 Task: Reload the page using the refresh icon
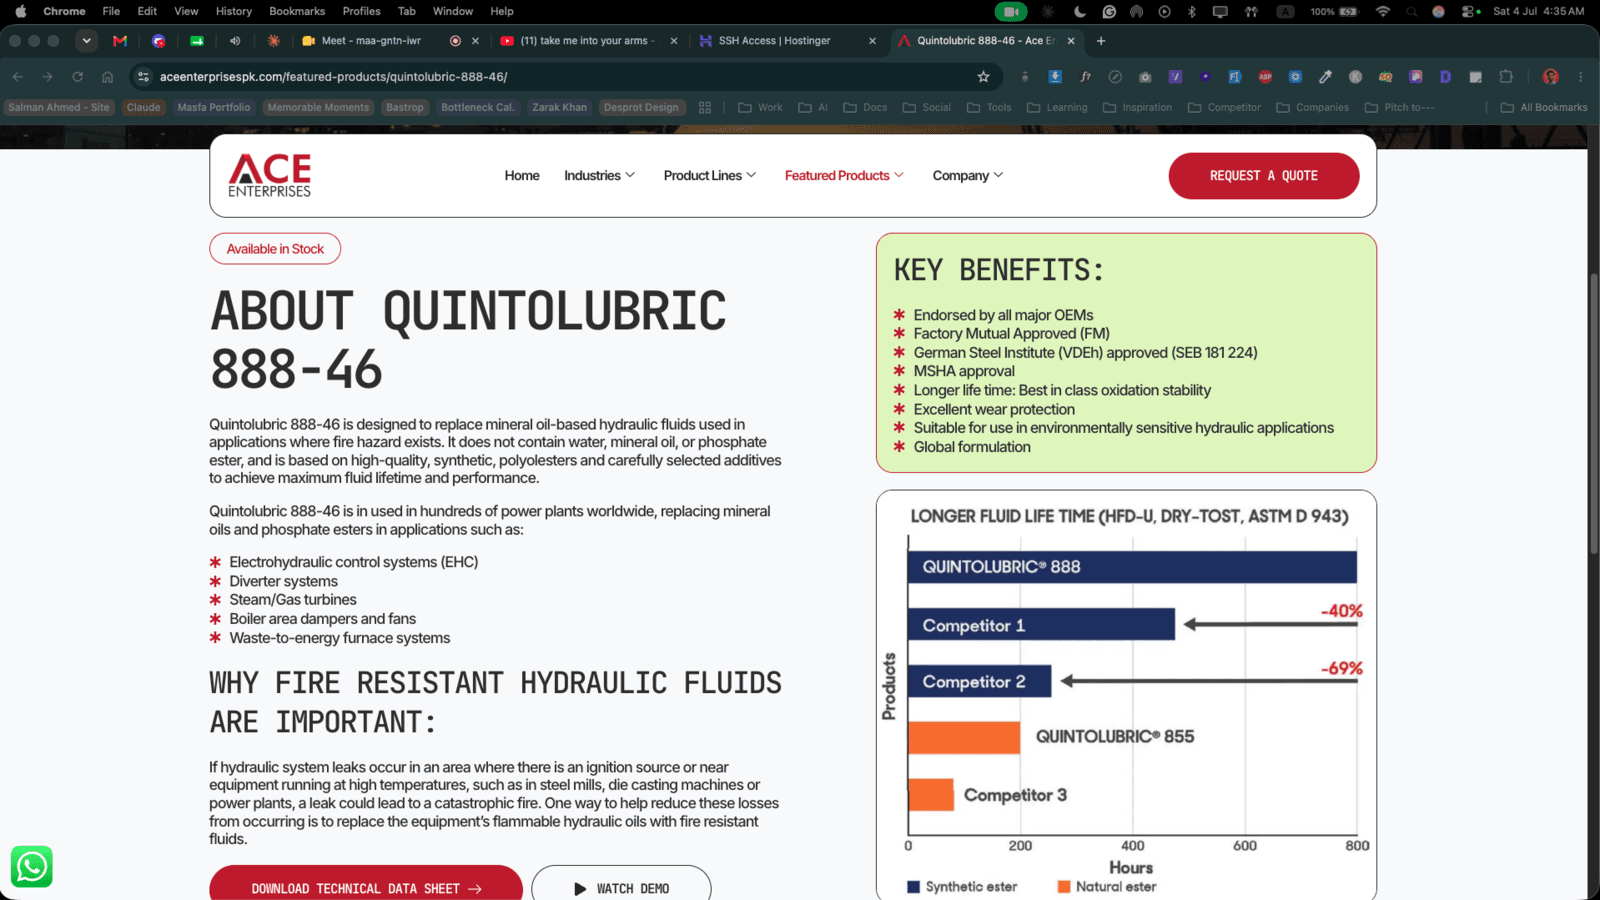77,77
